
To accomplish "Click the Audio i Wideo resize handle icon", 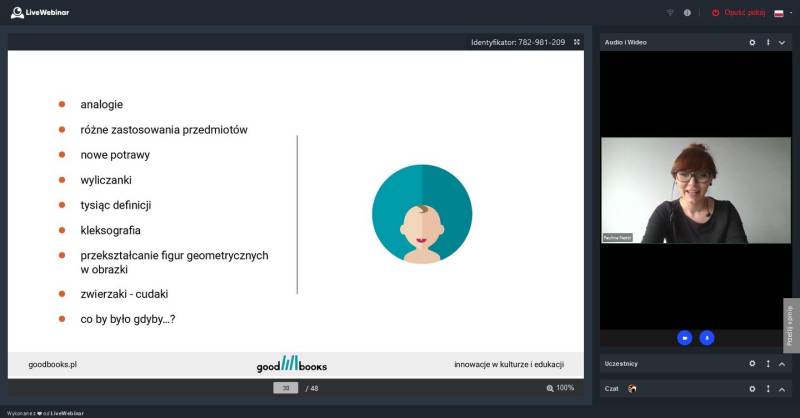I will [768, 42].
